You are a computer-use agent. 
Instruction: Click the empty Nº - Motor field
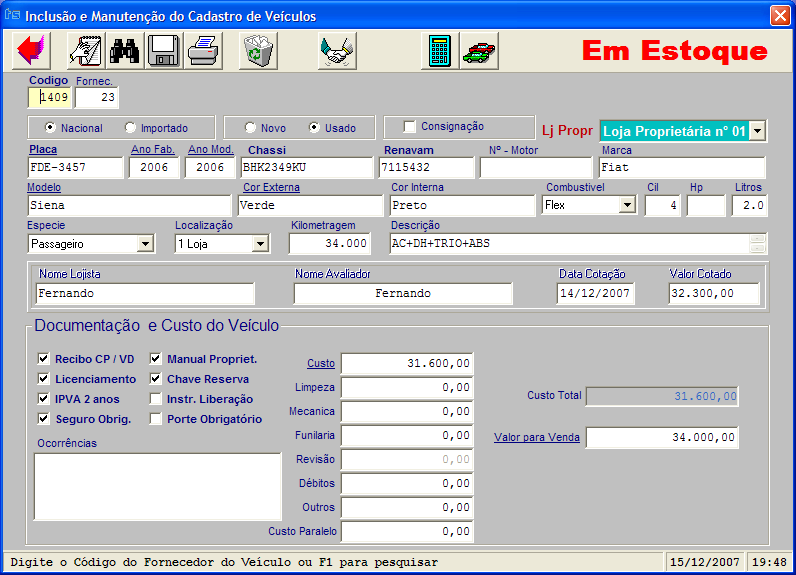pyautogui.click(x=536, y=167)
